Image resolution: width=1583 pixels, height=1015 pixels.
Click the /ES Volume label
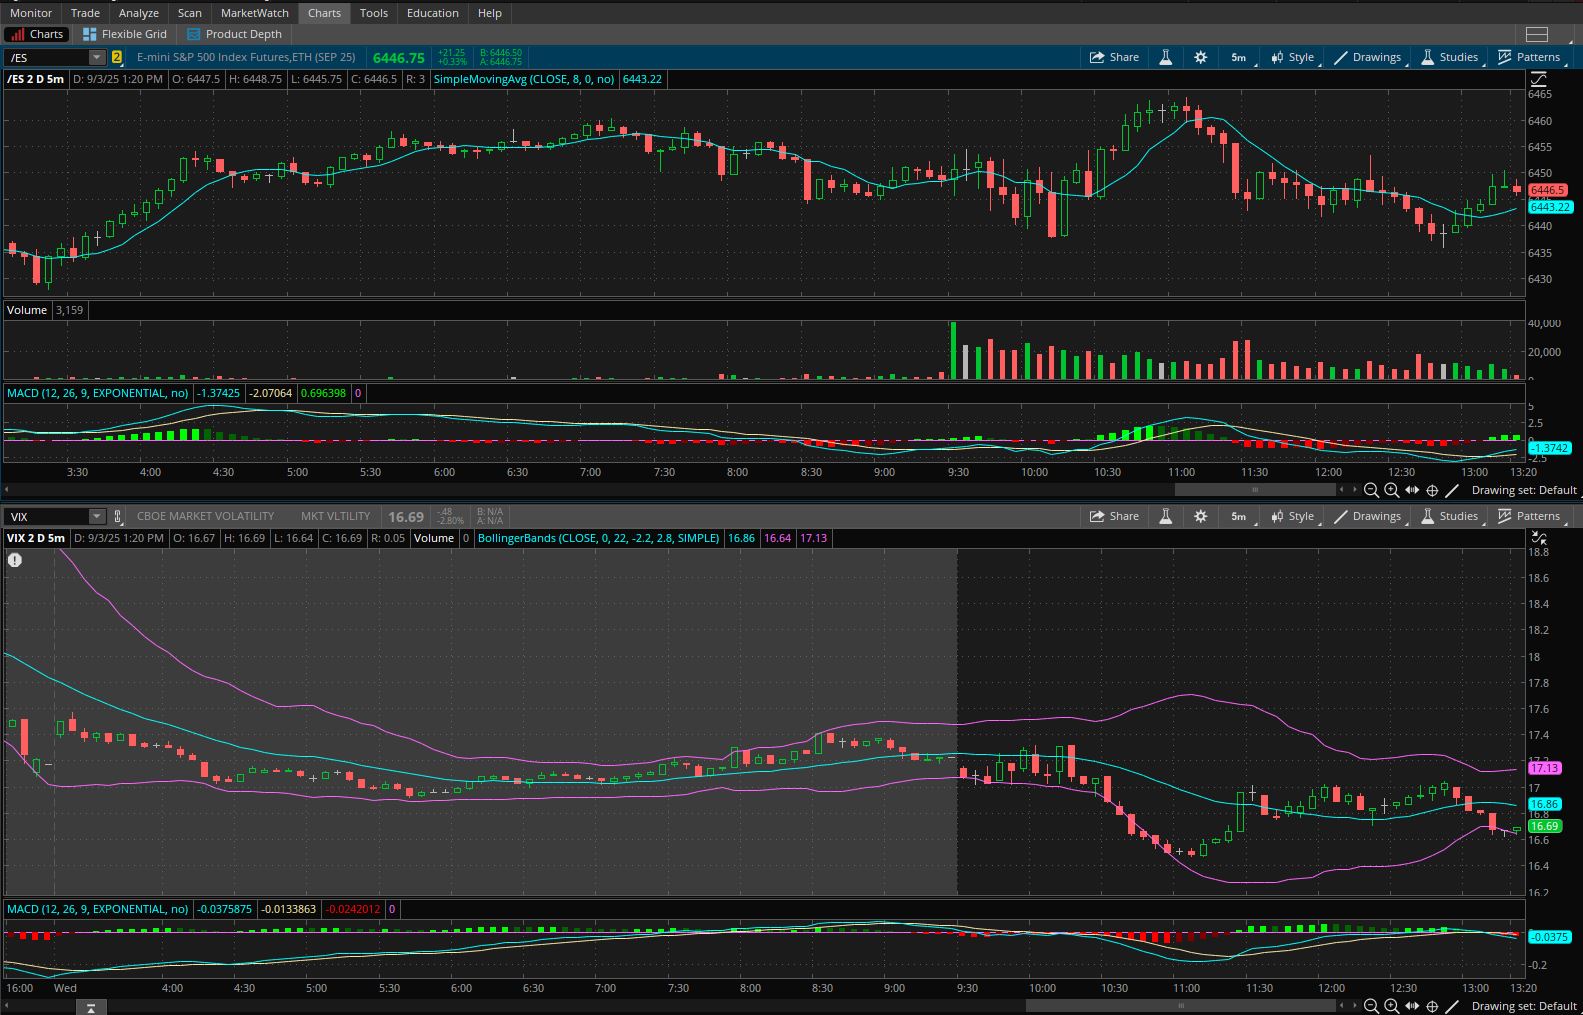(x=27, y=310)
